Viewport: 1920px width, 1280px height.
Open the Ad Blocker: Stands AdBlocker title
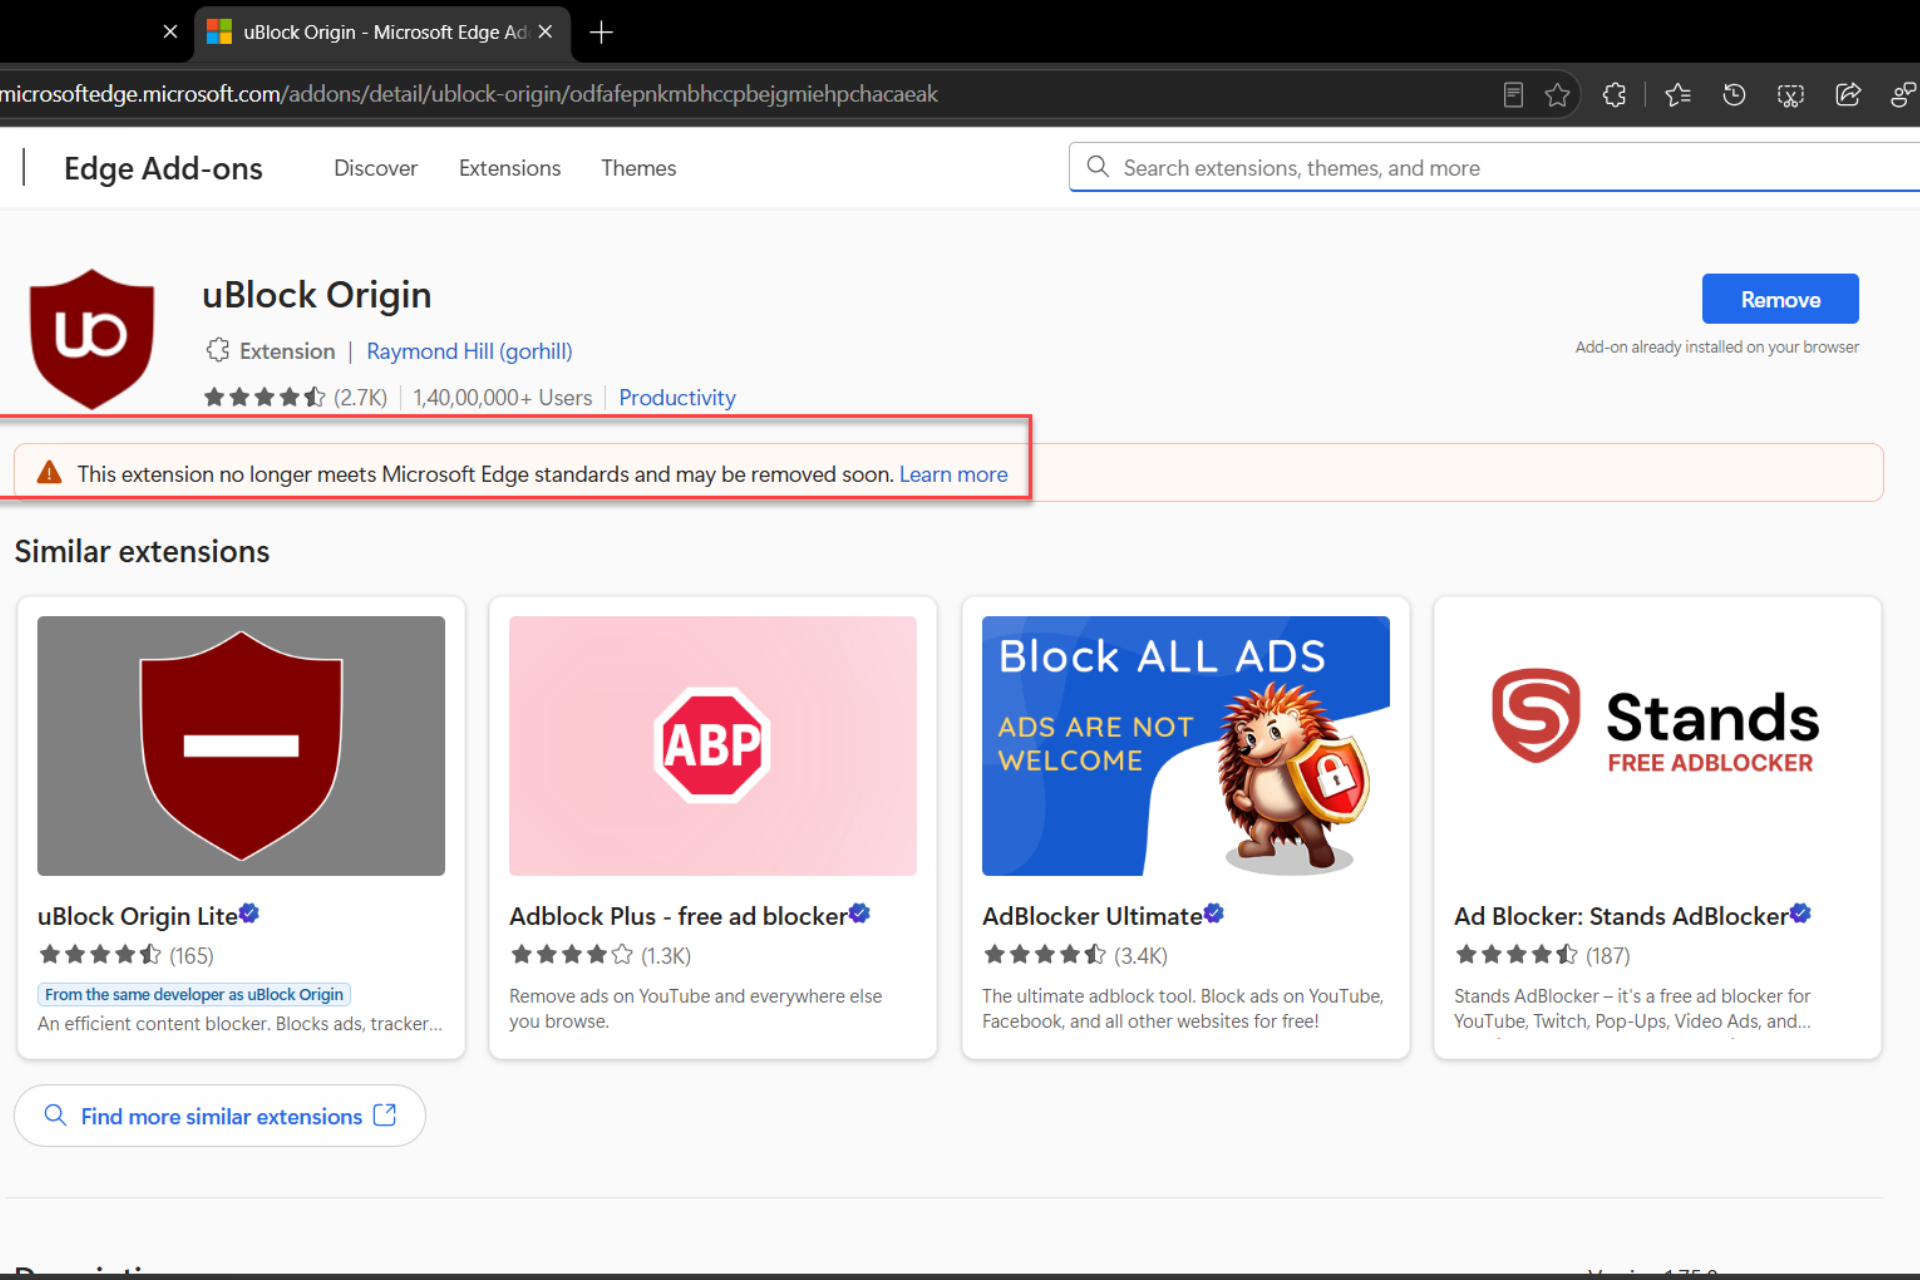point(1621,916)
